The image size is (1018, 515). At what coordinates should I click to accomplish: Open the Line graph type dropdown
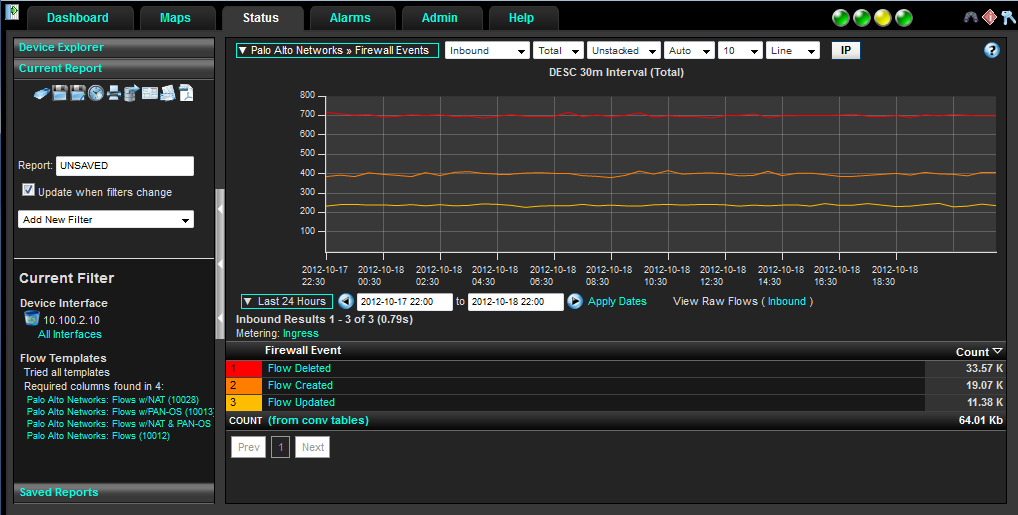point(792,51)
